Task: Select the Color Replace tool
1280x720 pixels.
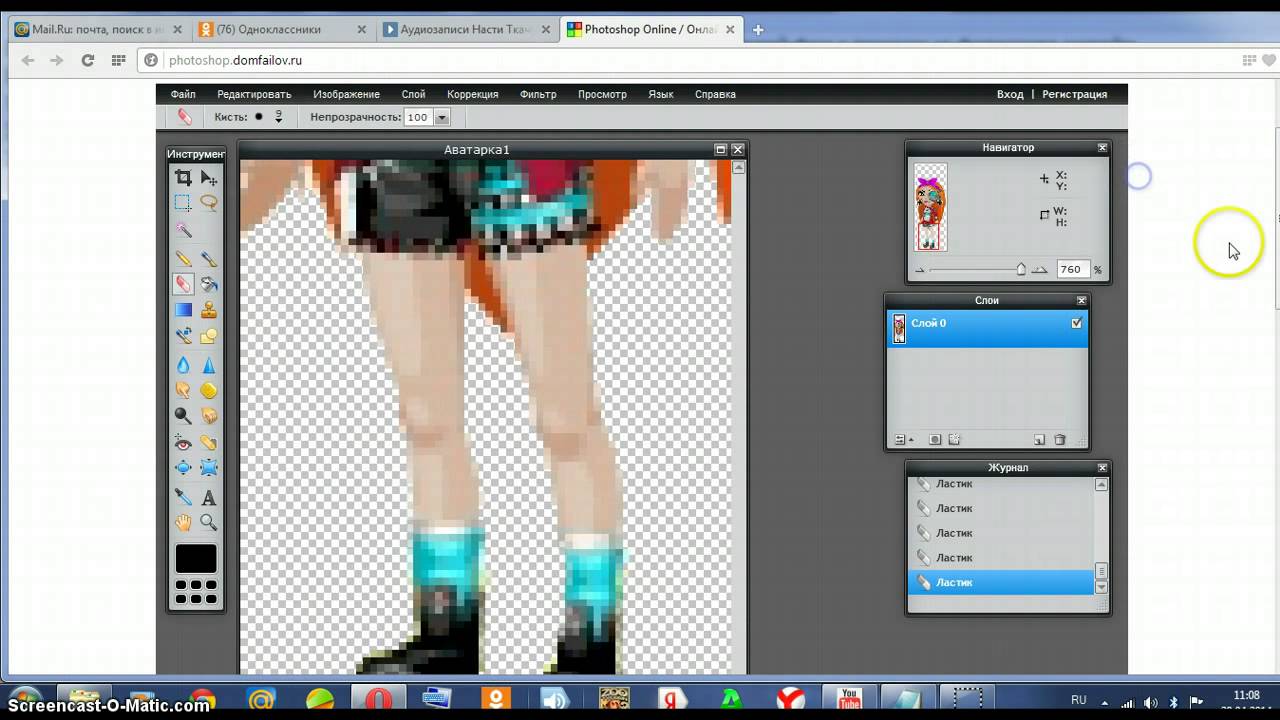Action: (x=183, y=336)
